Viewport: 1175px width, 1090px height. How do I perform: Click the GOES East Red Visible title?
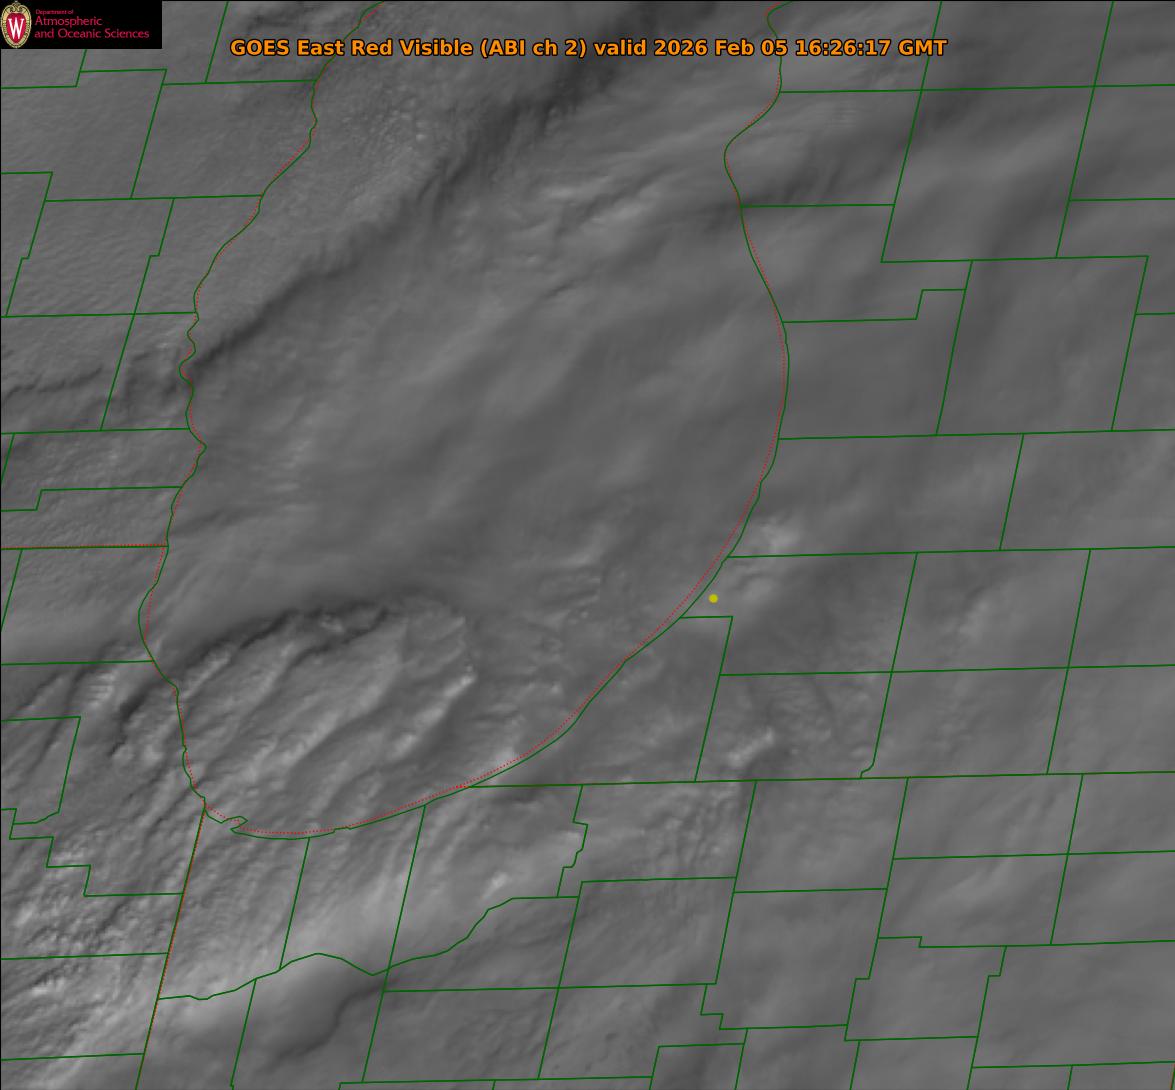588,47
